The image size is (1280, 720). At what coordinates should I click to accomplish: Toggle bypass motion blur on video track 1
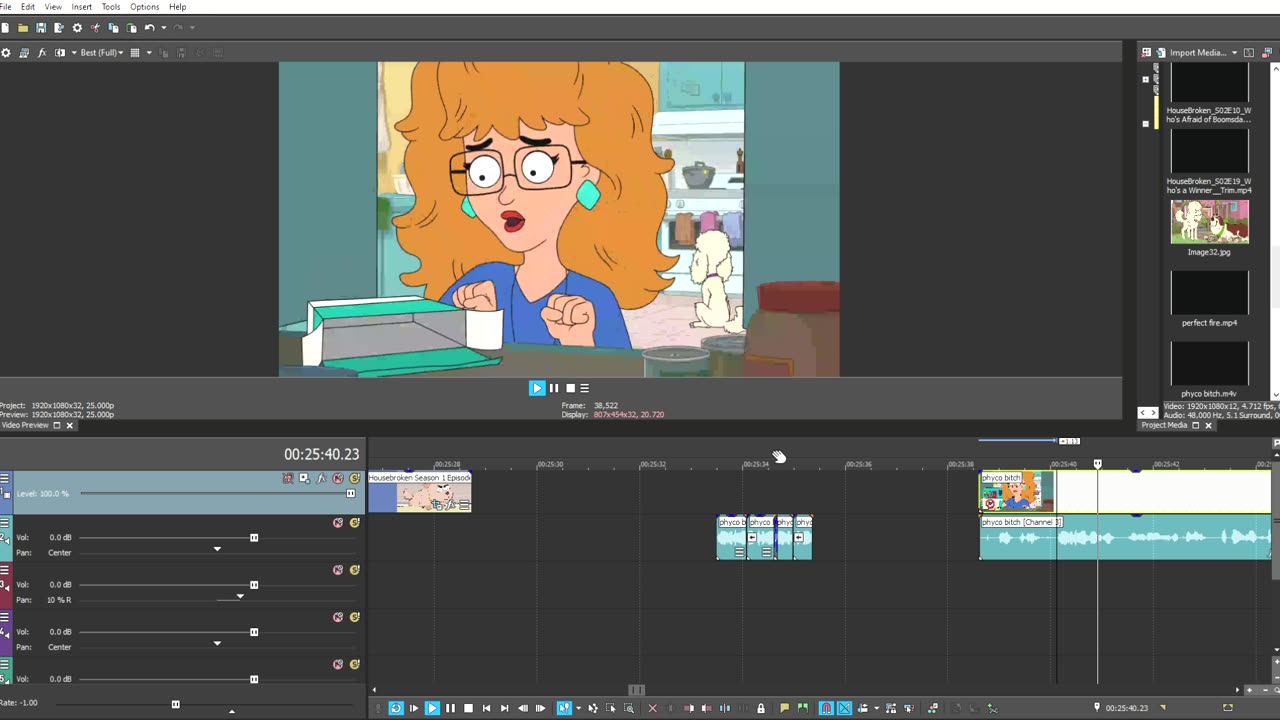[288, 479]
